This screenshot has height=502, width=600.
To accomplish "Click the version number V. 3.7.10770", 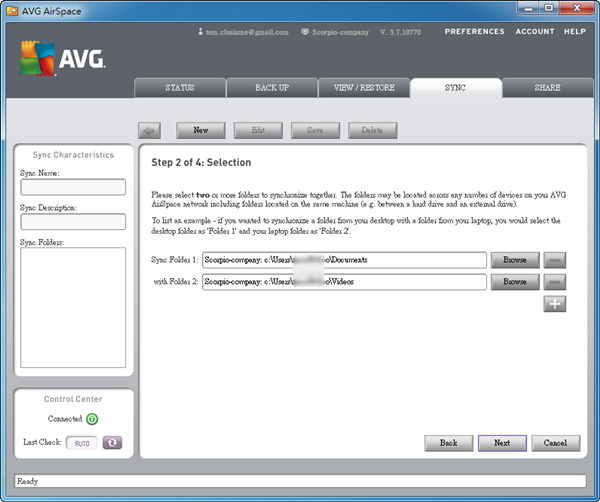I will pos(401,32).
